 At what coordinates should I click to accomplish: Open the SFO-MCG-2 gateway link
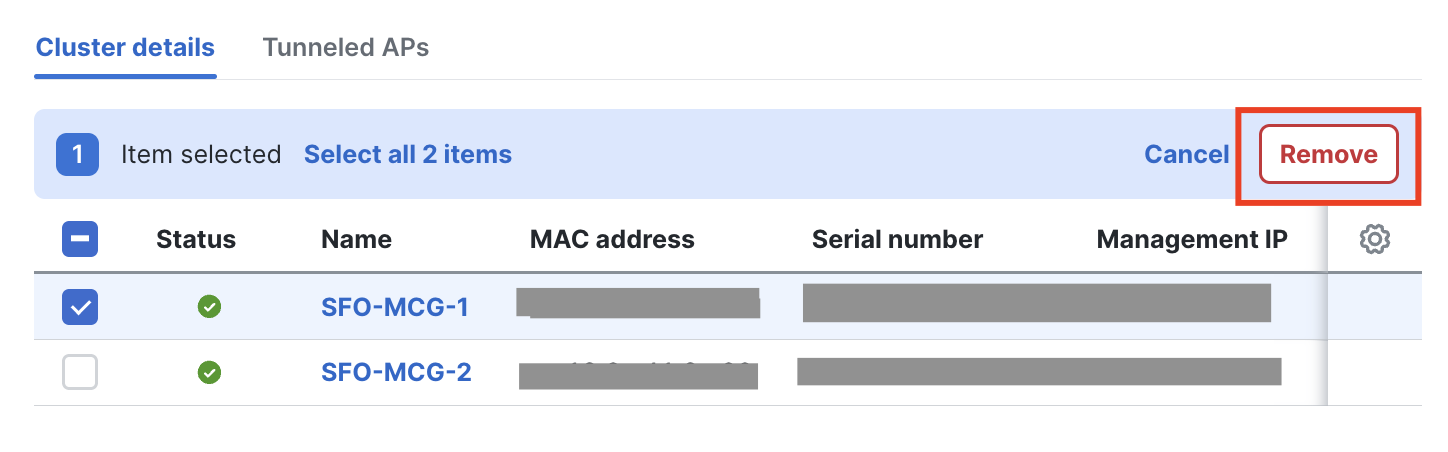[x=396, y=373]
